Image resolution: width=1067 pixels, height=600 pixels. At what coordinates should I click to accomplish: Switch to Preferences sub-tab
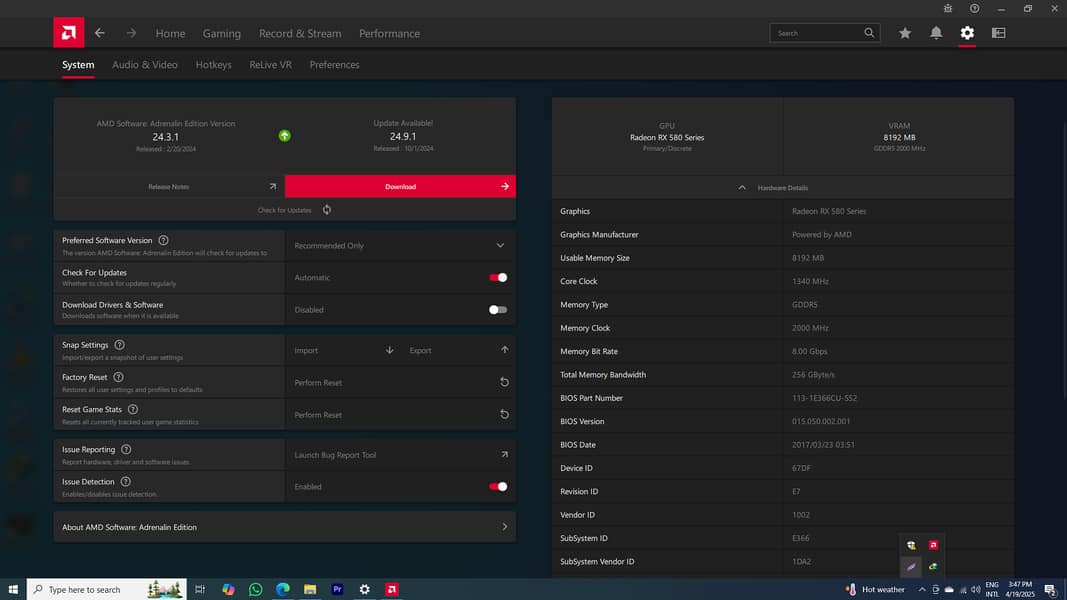[334, 65]
